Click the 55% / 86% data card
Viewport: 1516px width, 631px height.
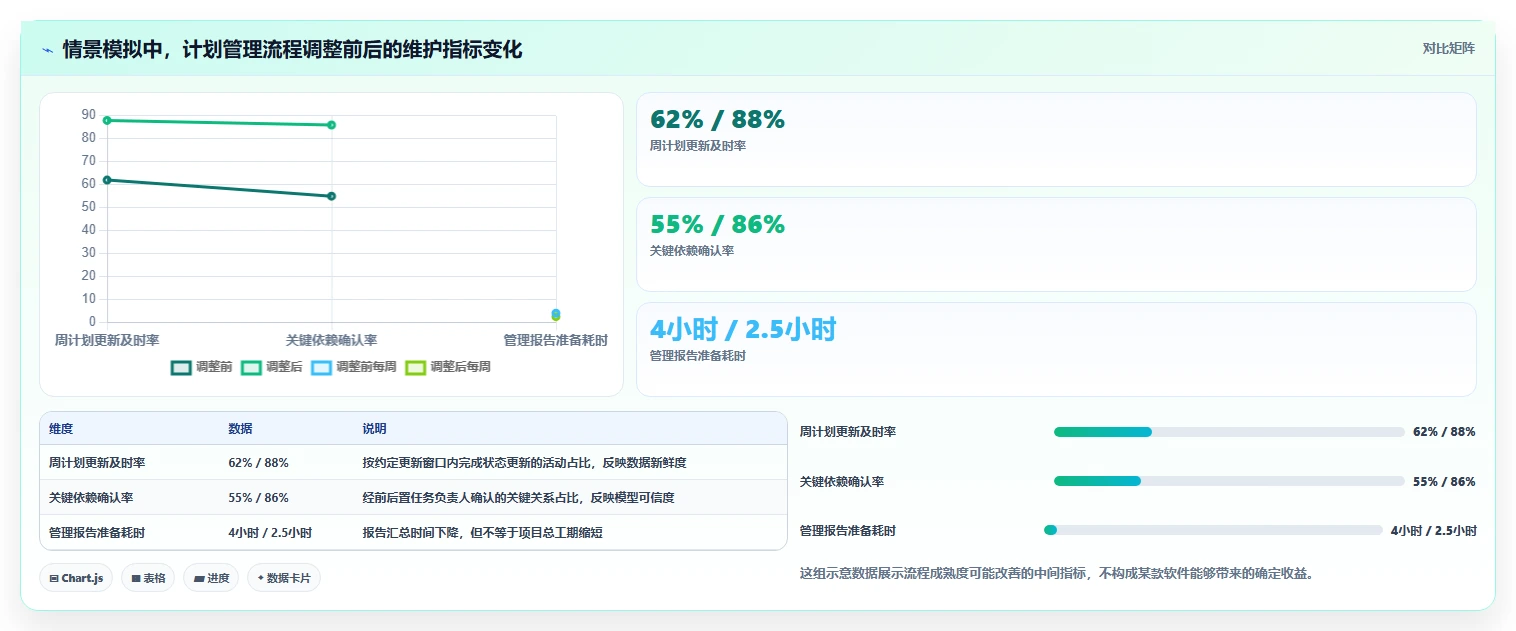1056,244
